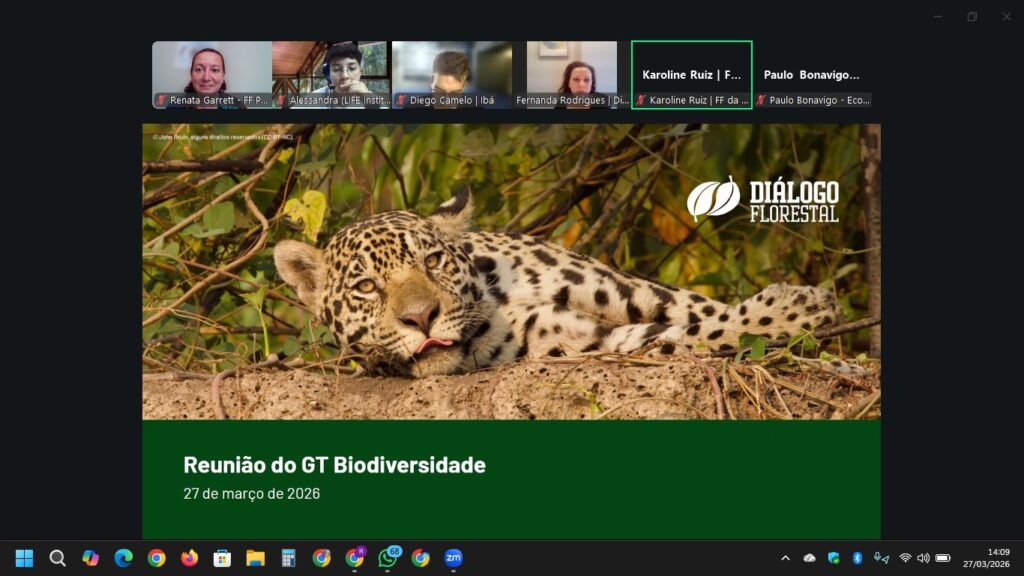The height and width of the screenshot is (576, 1024).
Task: Open the Calculator app icon
Action: 288,558
